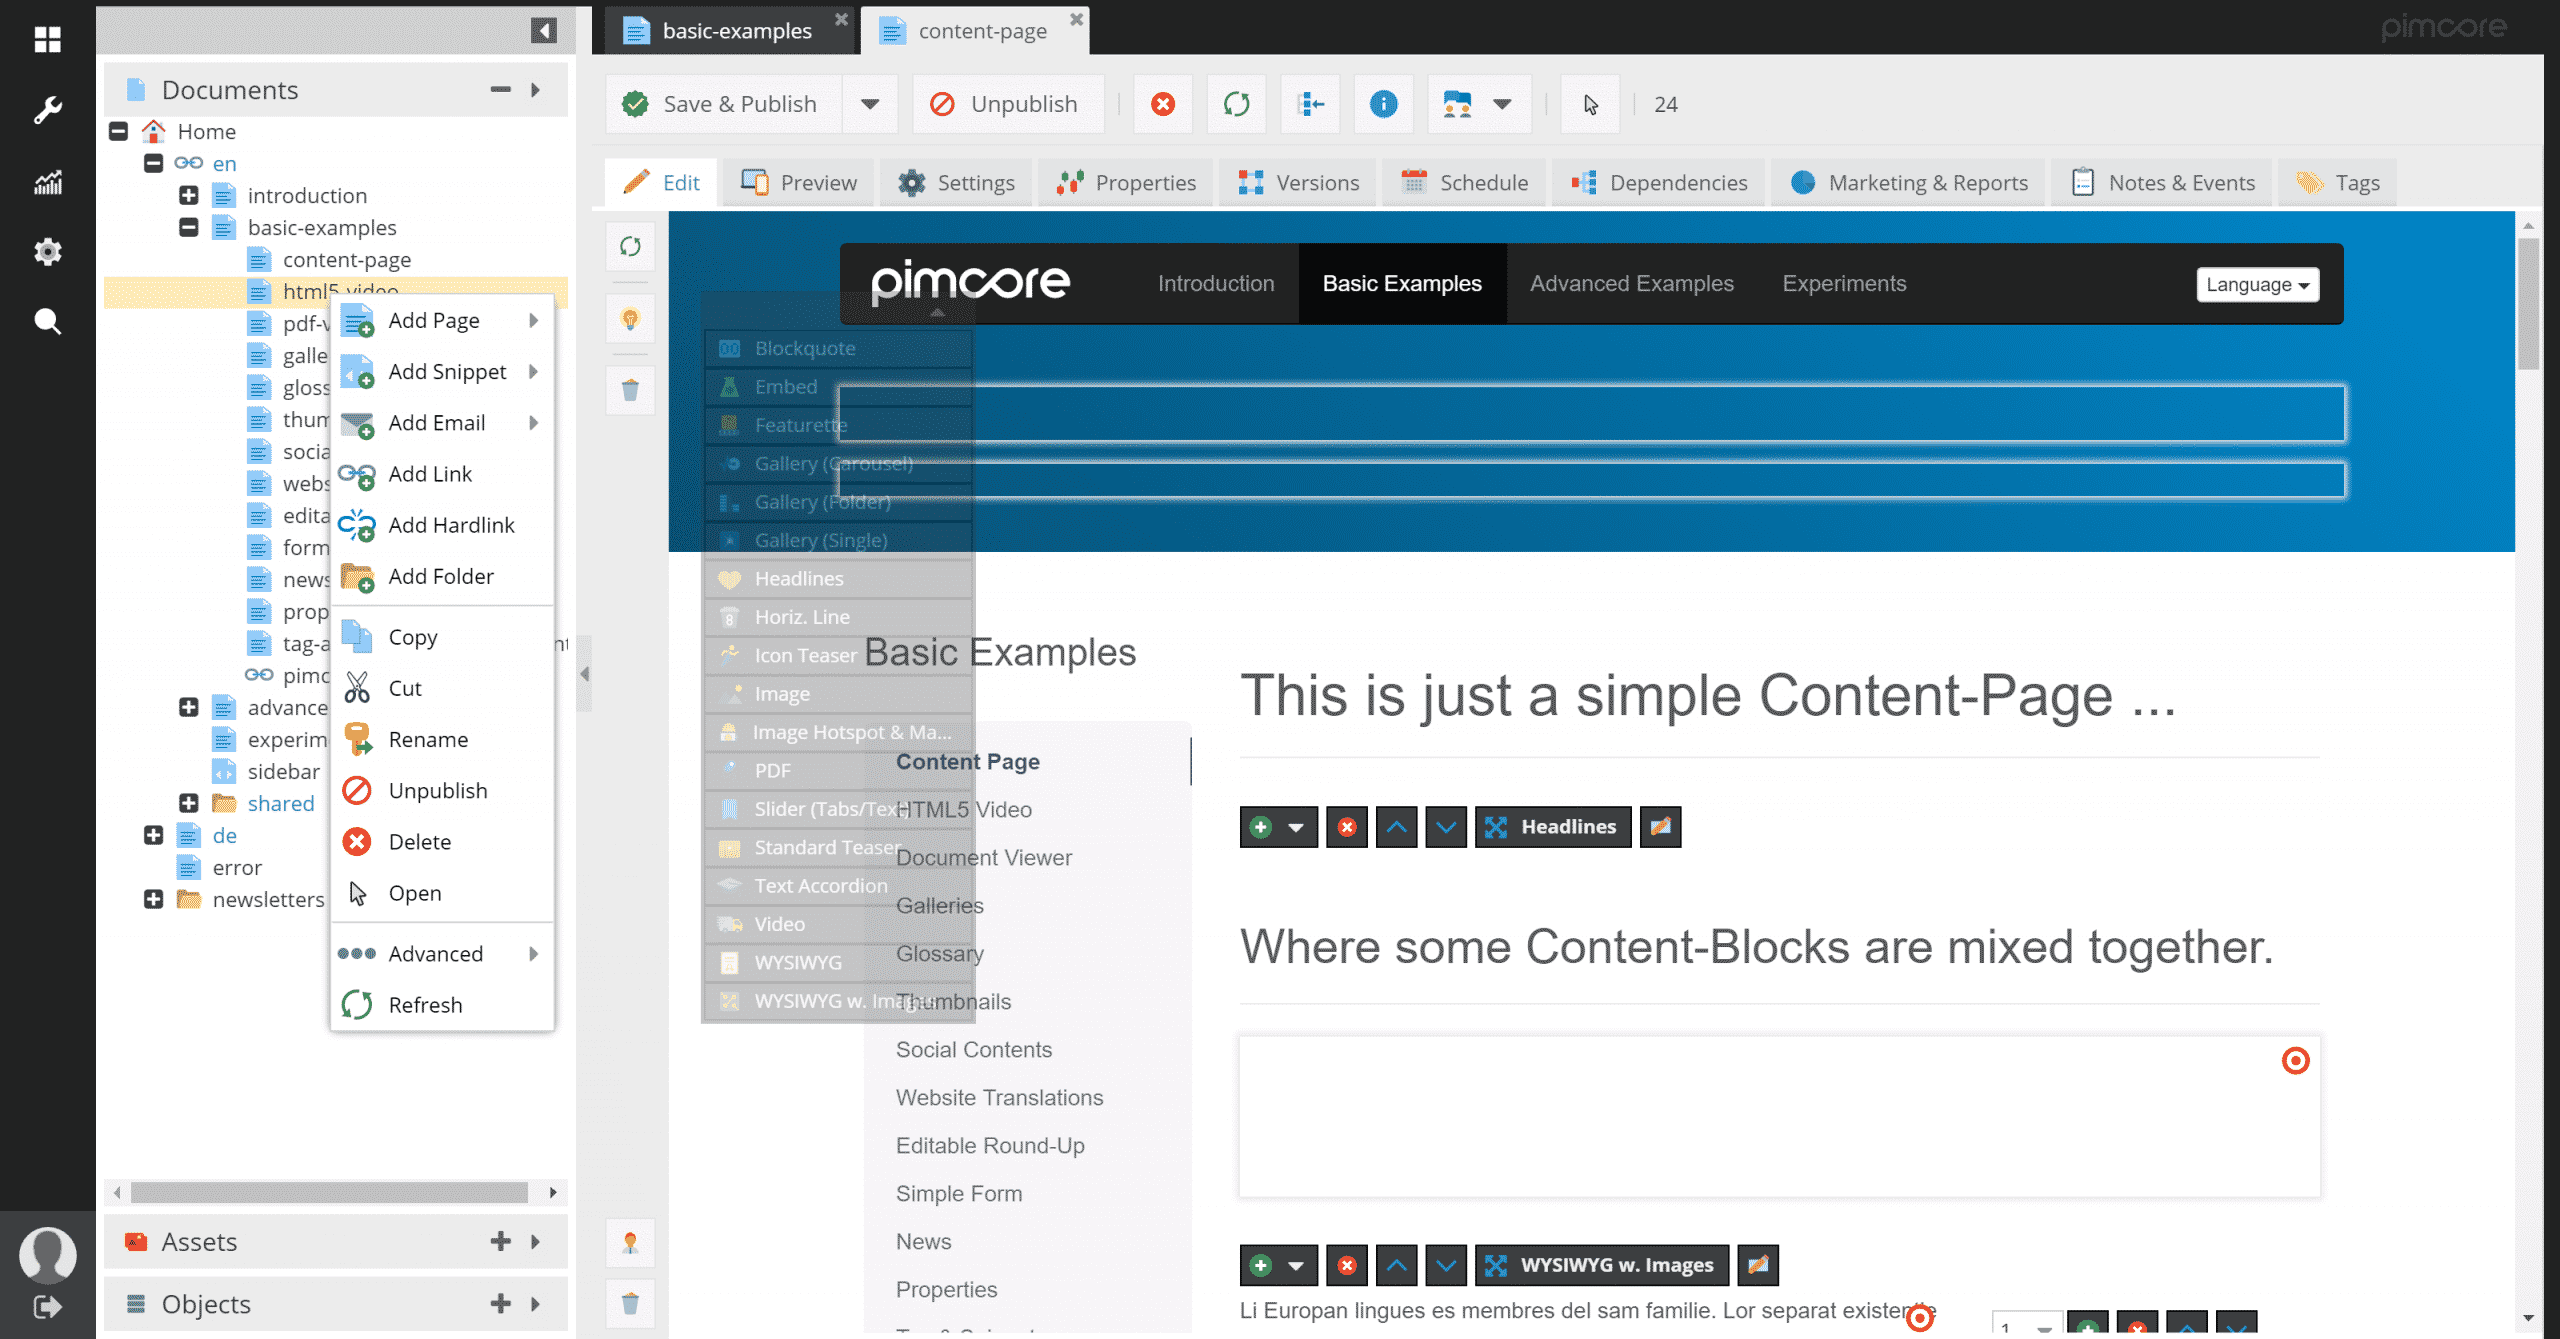Click the horizontal scrollbar in Documents tree
The height and width of the screenshot is (1339, 2560).
pyautogui.click(x=330, y=1192)
